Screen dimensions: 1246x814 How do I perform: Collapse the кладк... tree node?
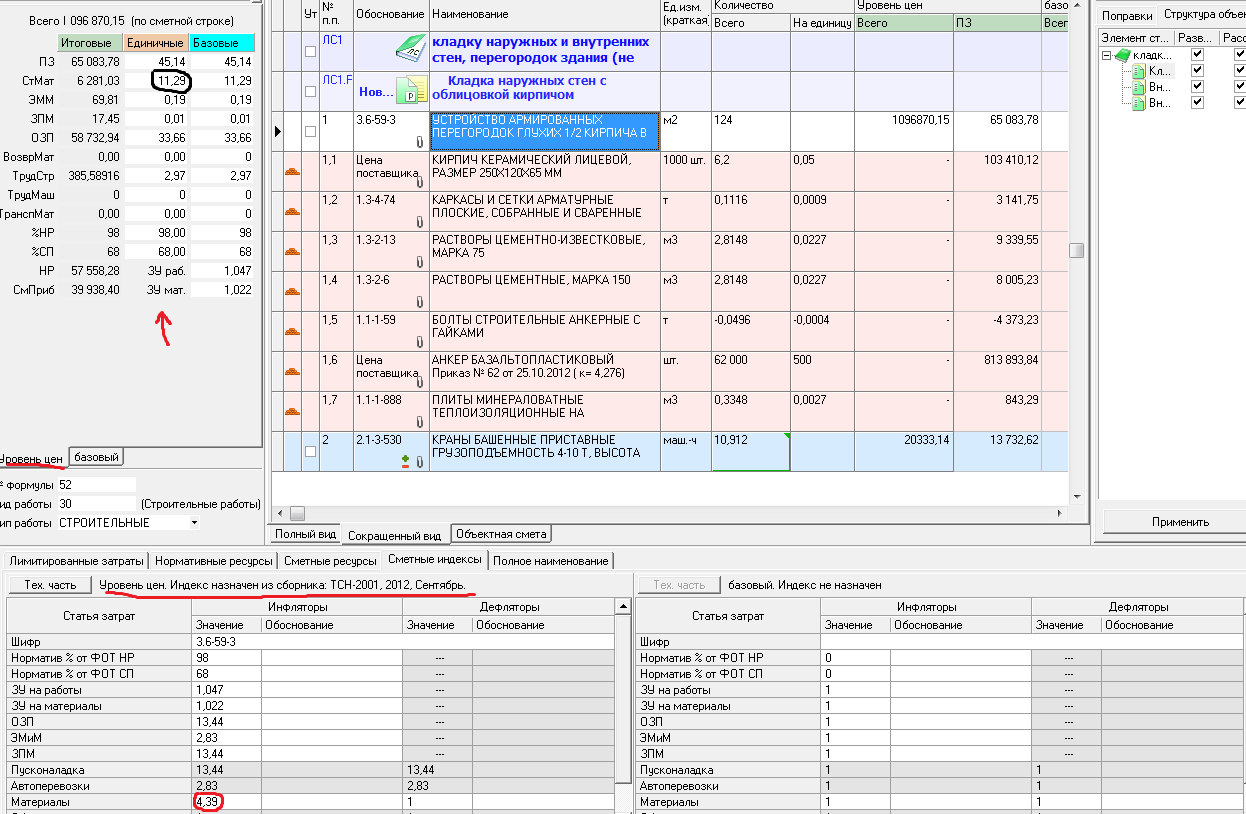coord(1107,55)
